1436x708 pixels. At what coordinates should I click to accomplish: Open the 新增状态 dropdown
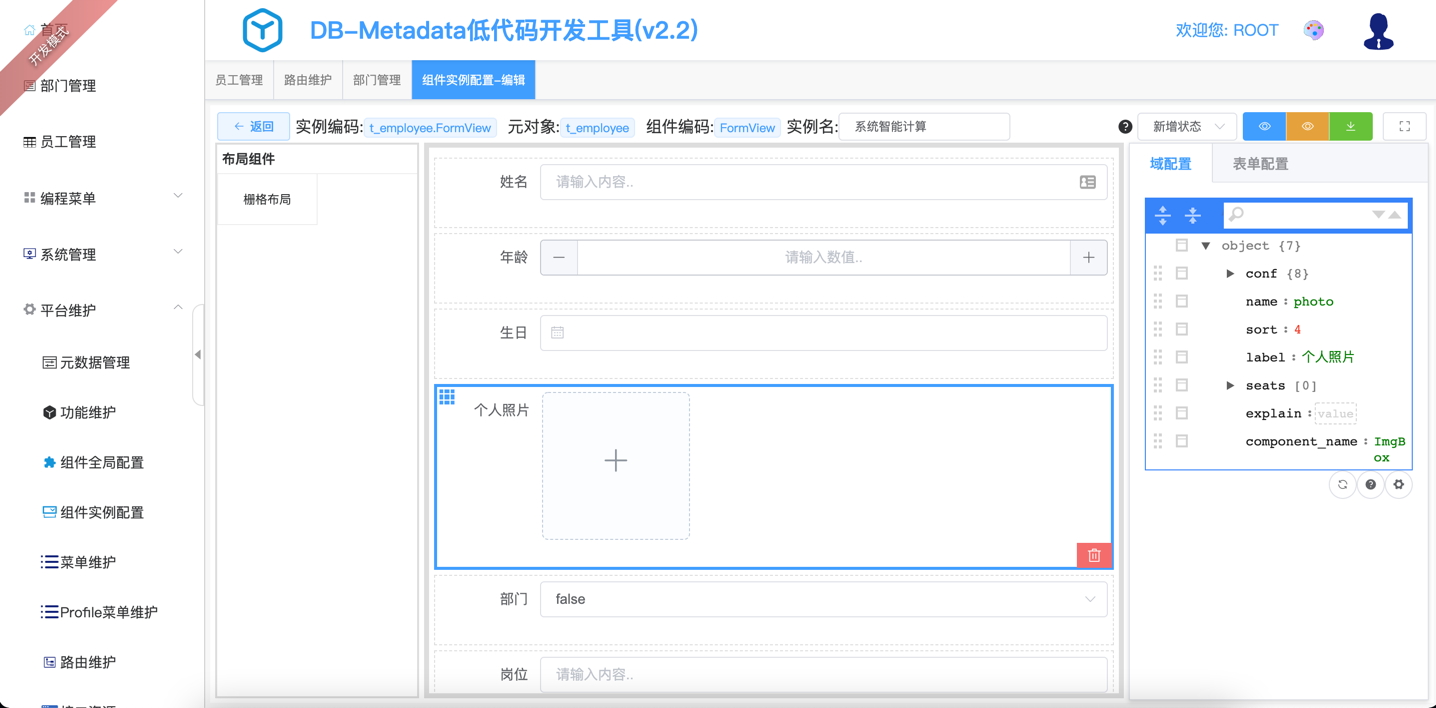click(1187, 127)
